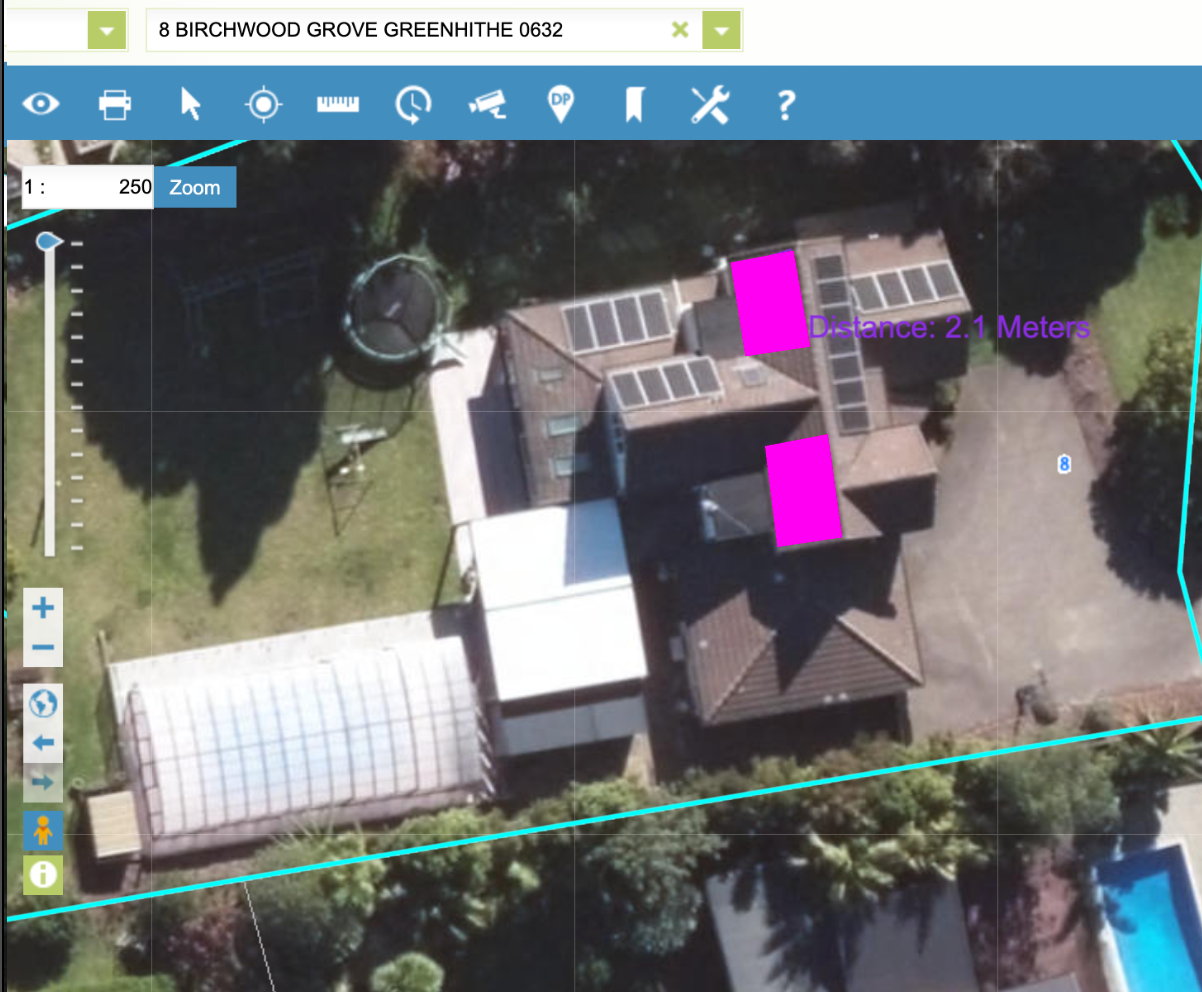Click the plus zoom in button

[43, 607]
